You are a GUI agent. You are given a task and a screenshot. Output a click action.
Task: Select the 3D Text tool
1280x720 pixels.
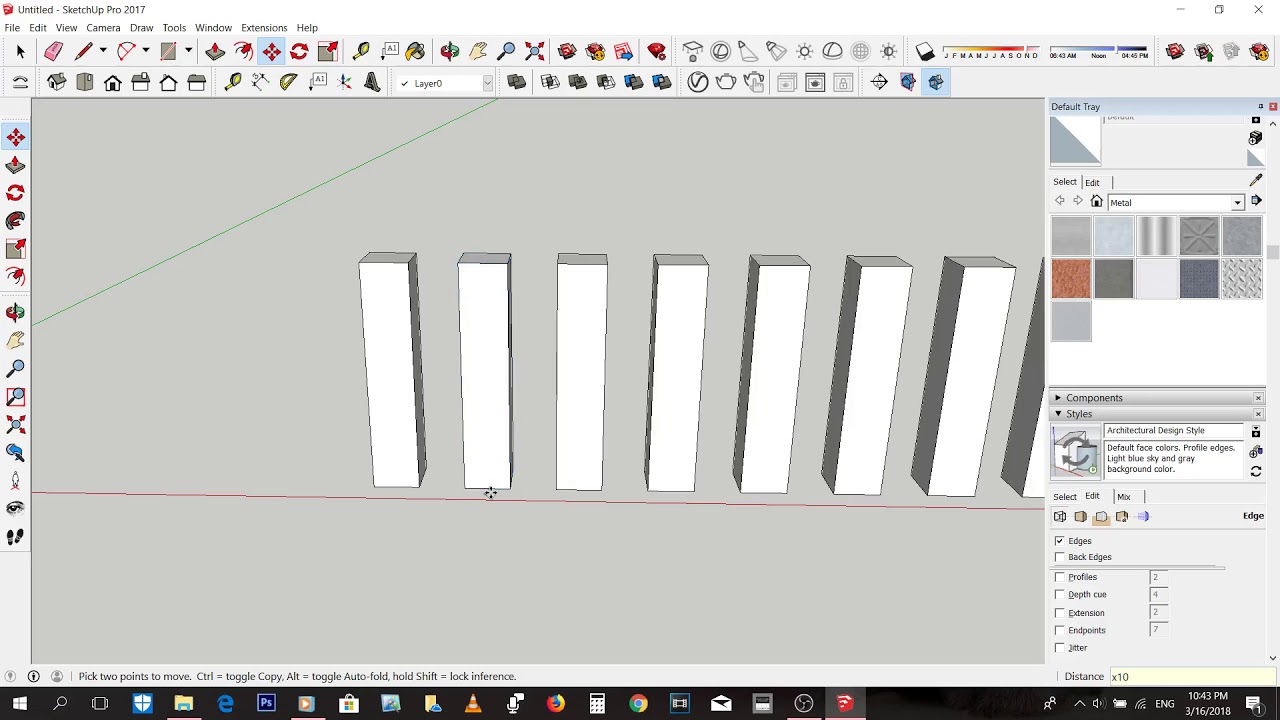coord(372,83)
